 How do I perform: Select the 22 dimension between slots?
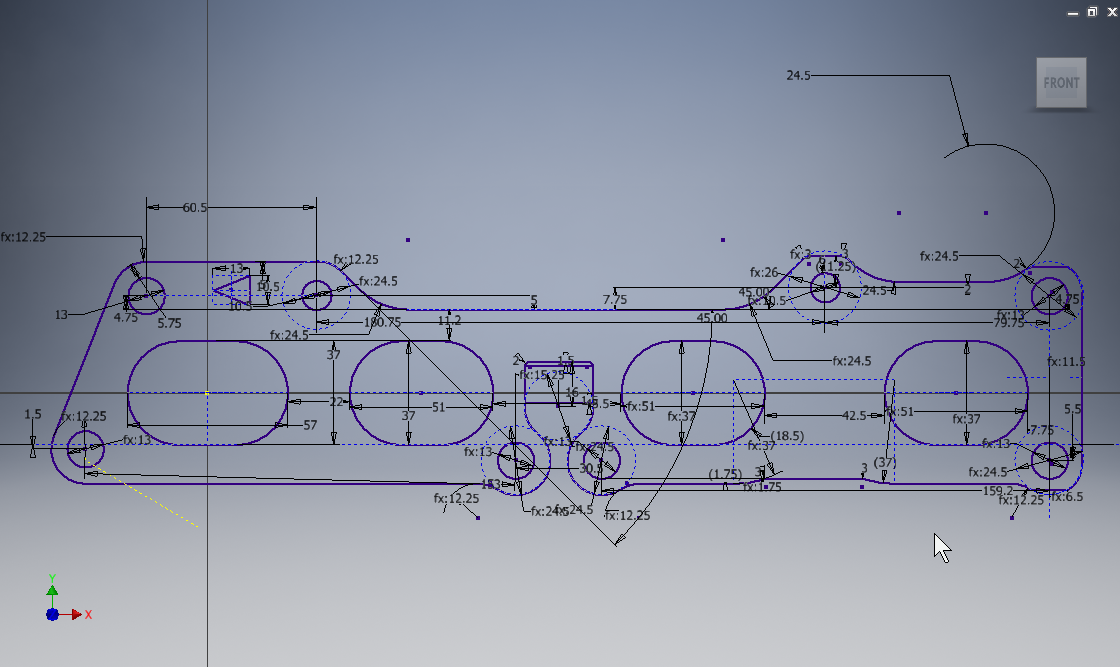[x=336, y=402]
